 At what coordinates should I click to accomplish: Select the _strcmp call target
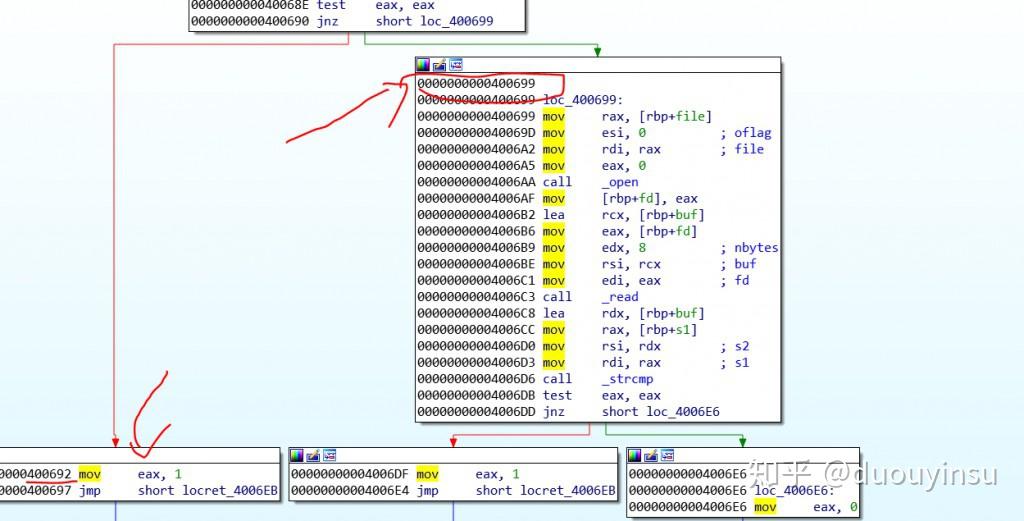click(x=627, y=379)
